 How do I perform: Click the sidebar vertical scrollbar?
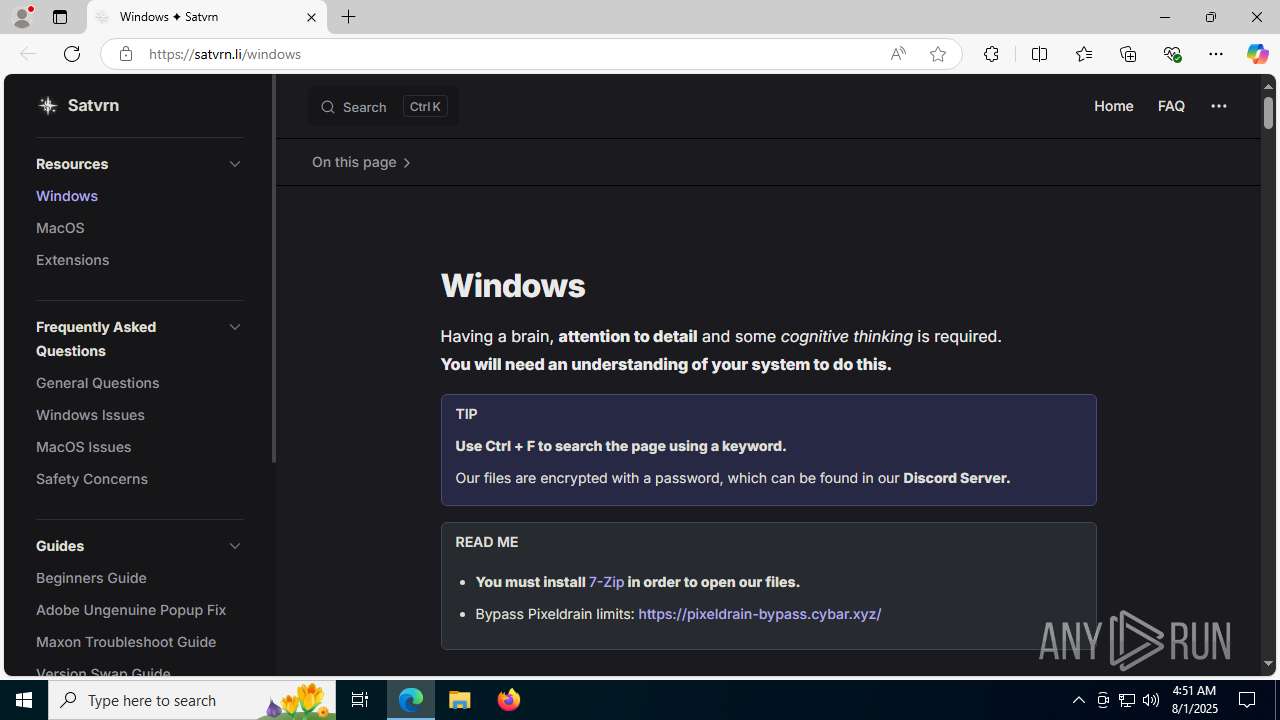pos(273,270)
